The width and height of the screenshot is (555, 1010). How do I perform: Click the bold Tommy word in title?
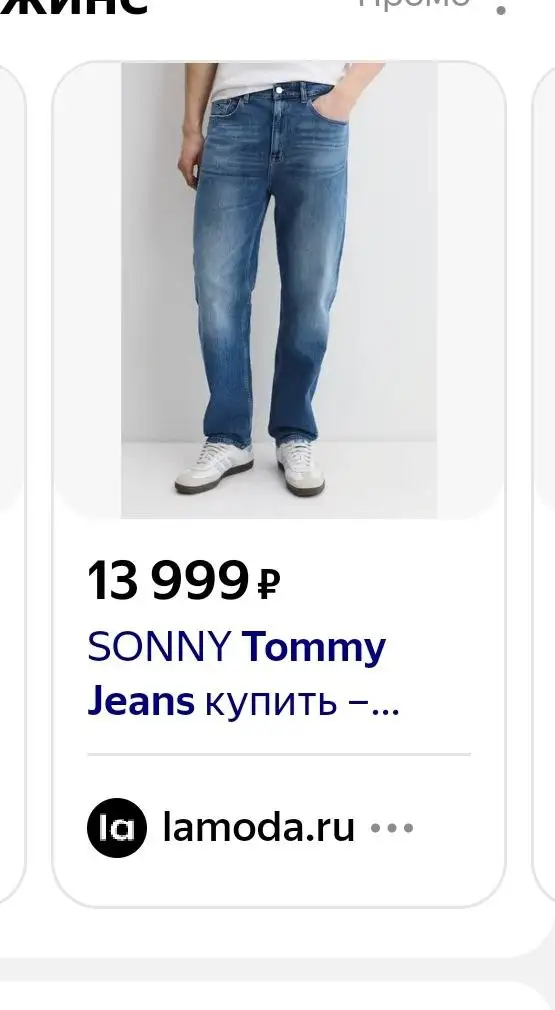314,647
